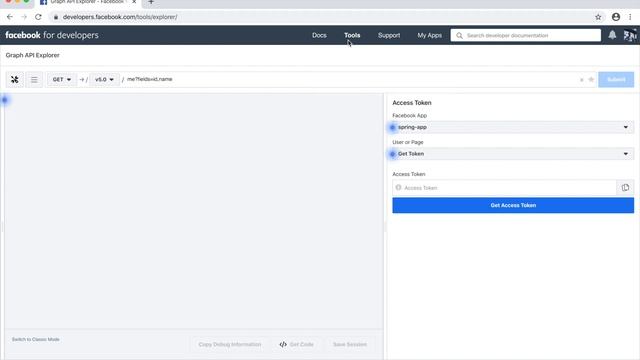
Task: Open the v5.0 version dropdown
Action: 104,80
